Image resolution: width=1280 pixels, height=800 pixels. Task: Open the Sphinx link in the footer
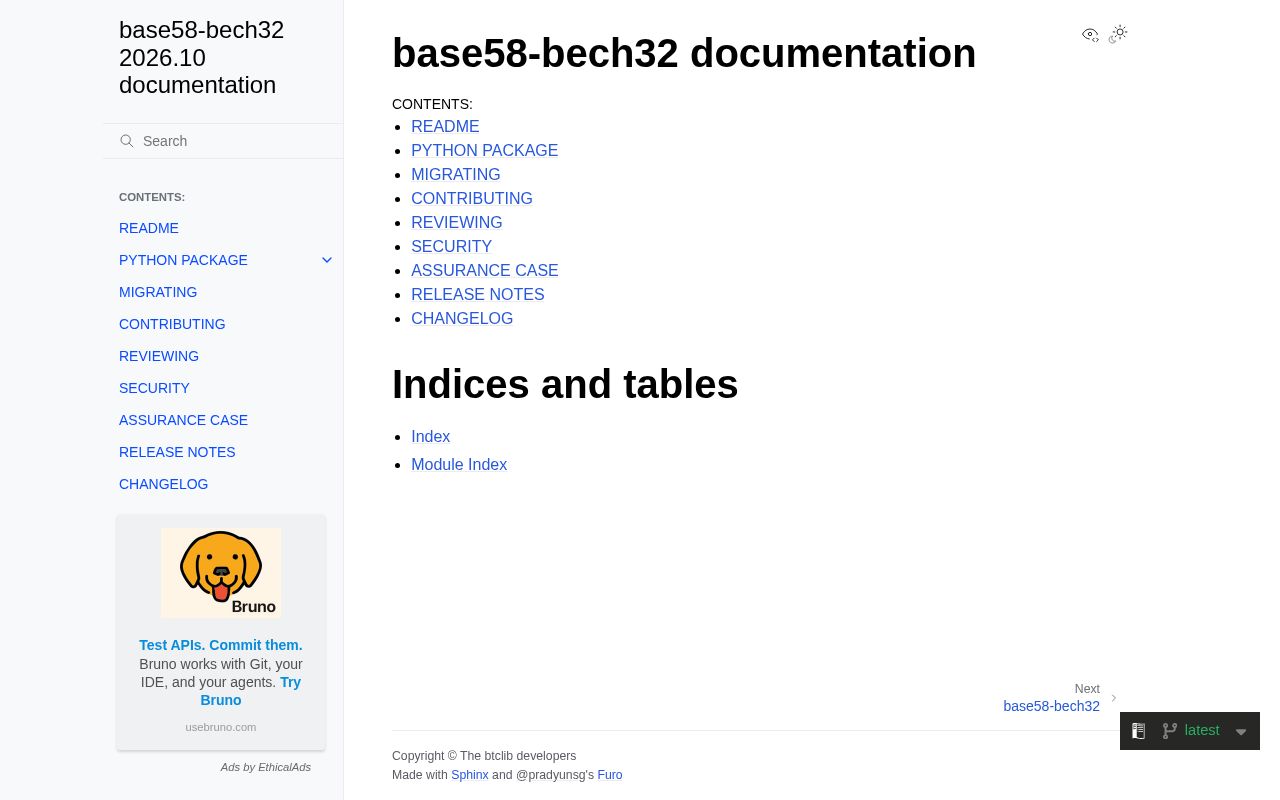(x=470, y=775)
